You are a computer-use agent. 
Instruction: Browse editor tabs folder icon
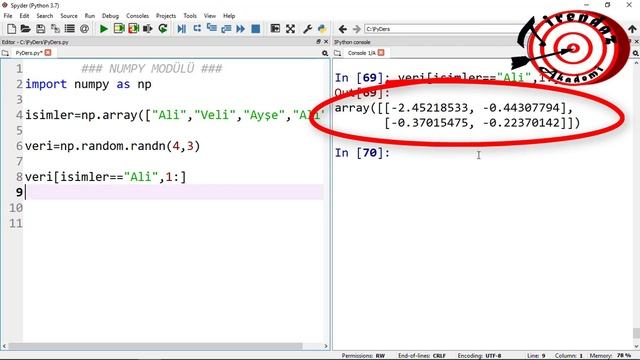point(5,53)
